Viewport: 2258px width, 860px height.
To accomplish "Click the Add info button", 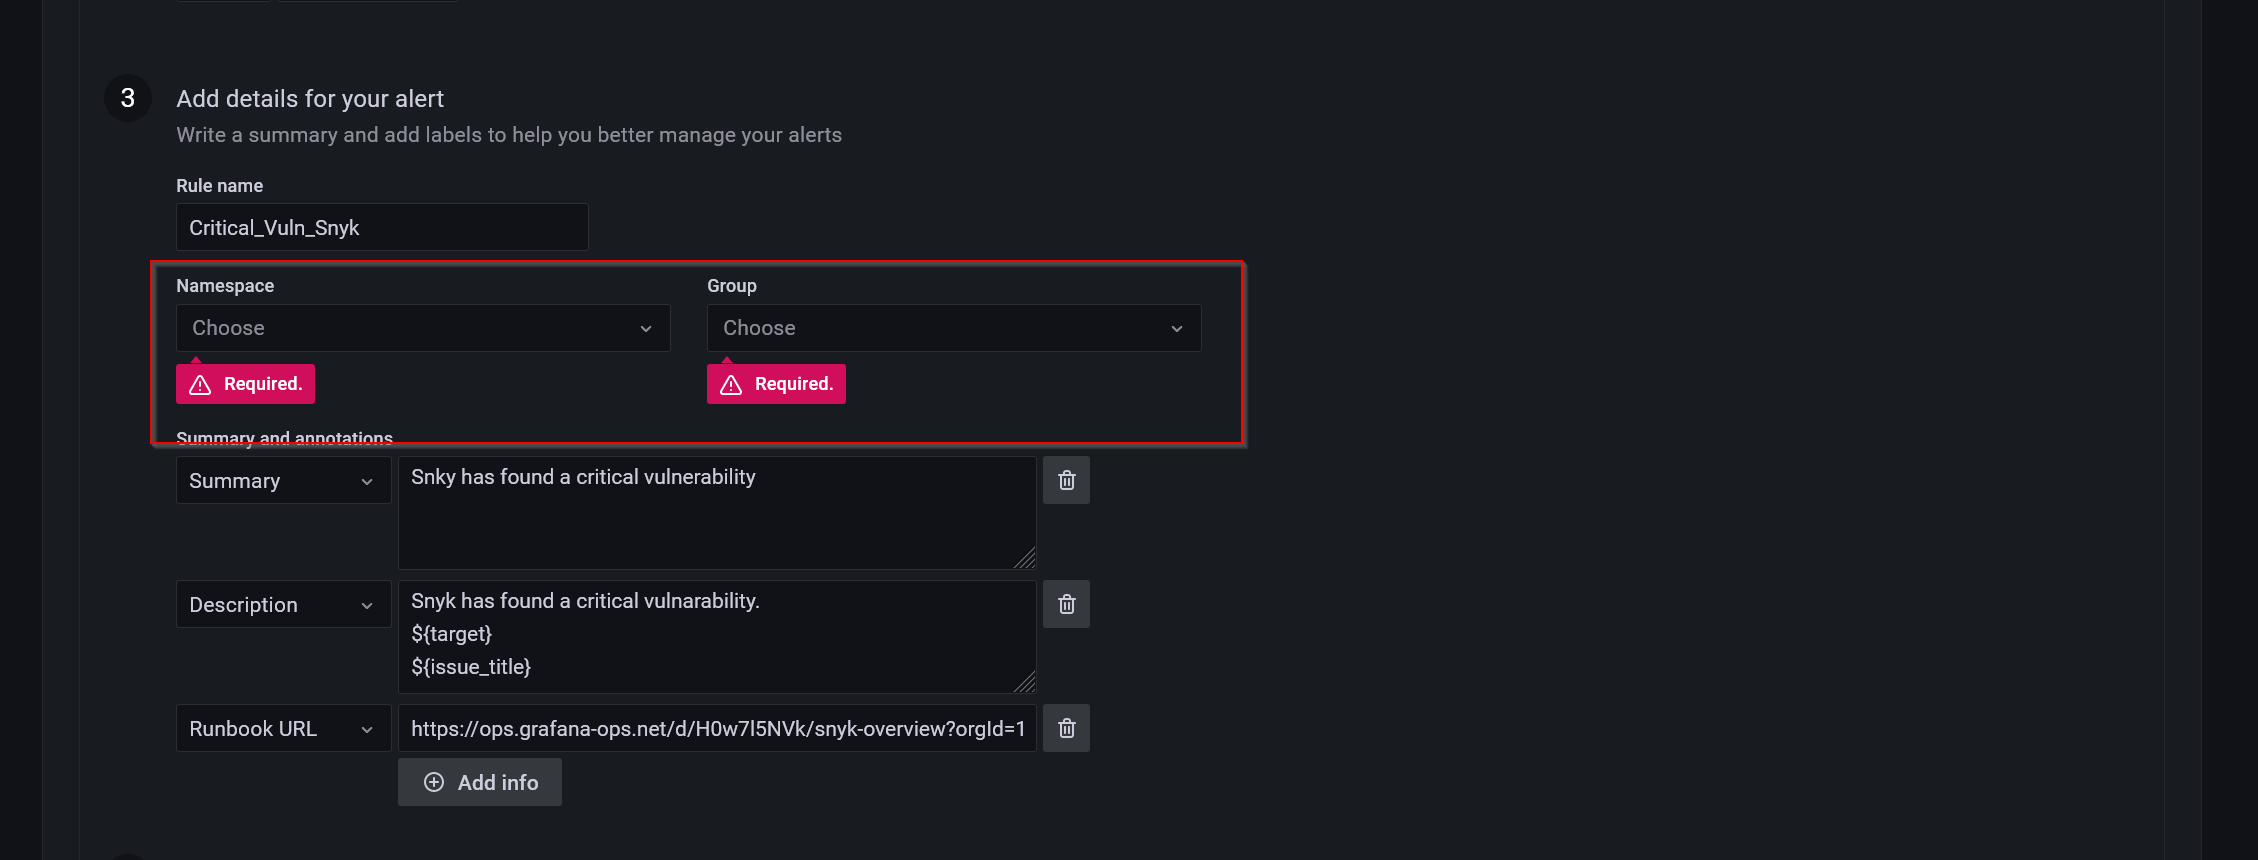I will tap(479, 782).
